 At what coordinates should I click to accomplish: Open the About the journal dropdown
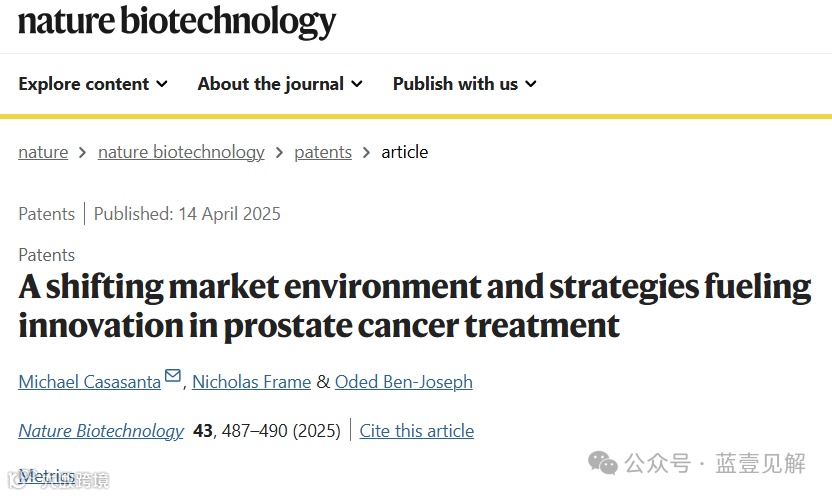[x=280, y=84]
